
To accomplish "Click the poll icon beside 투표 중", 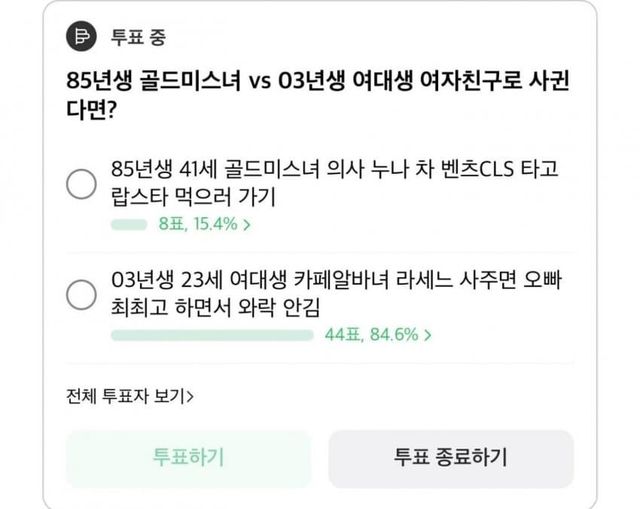I will [81, 38].
